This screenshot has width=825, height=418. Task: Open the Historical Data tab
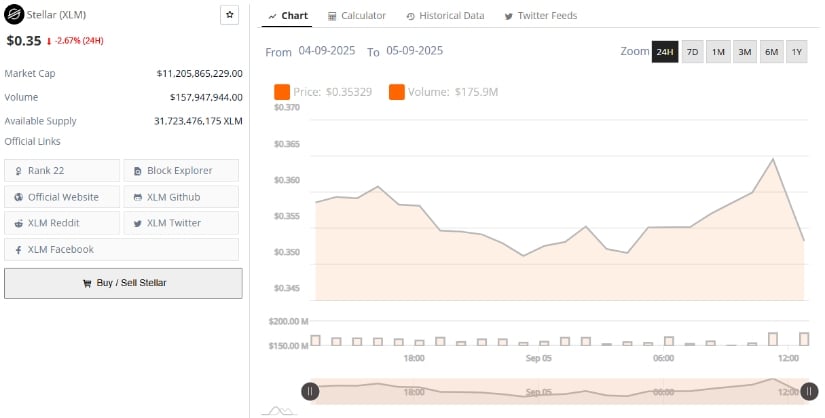pos(445,16)
